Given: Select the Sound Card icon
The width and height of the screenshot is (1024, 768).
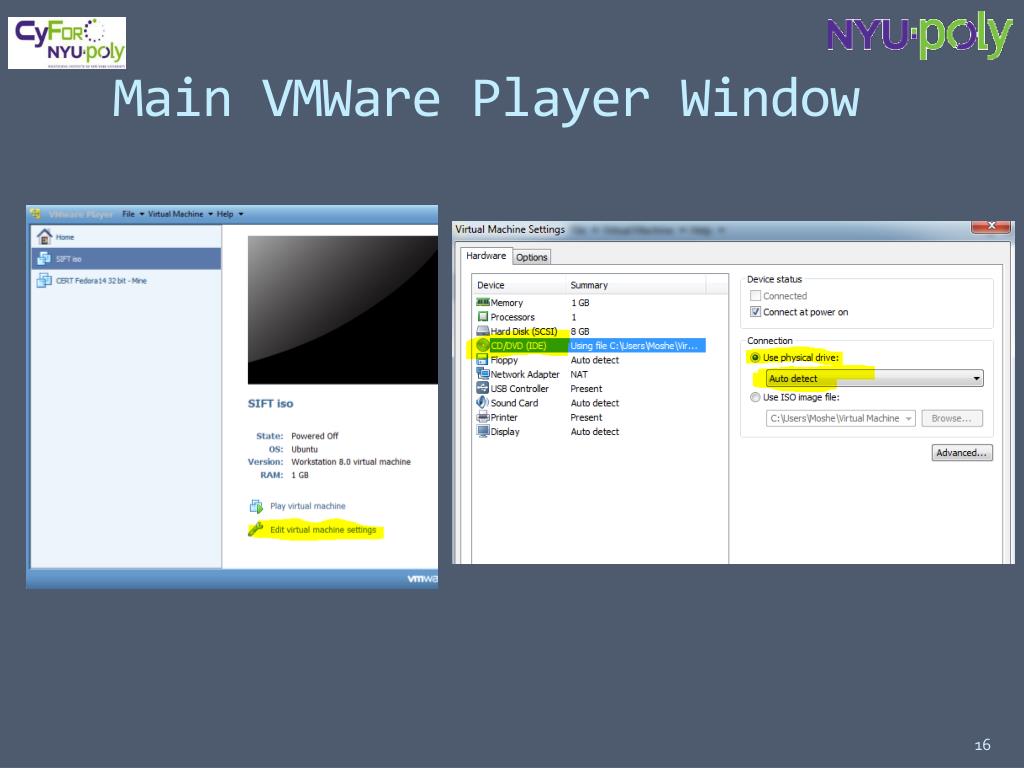Looking at the screenshot, I should pyautogui.click(x=483, y=403).
